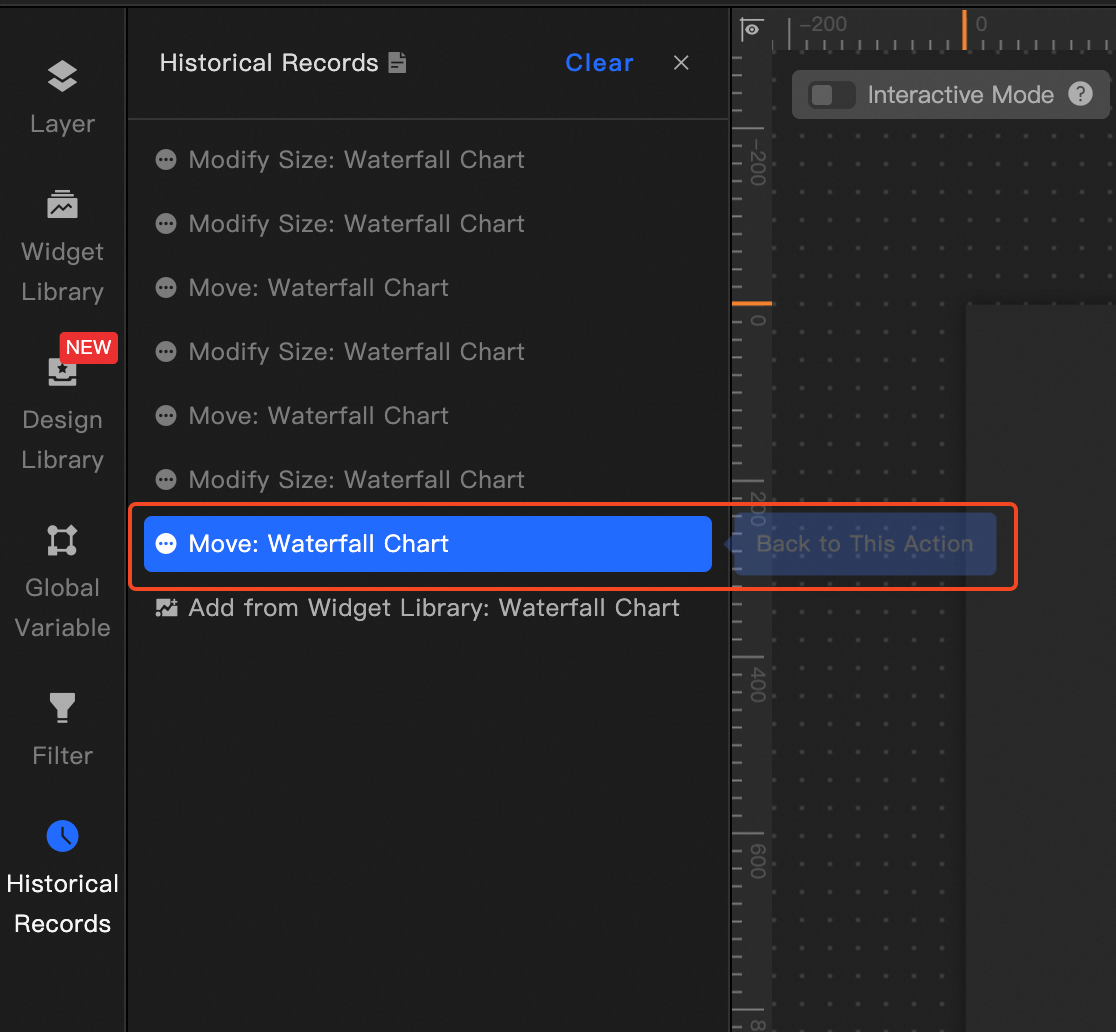This screenshot has height=1032, width=1116.
Task: Select the Historical Records clock icon
Action: pos(62,836)
